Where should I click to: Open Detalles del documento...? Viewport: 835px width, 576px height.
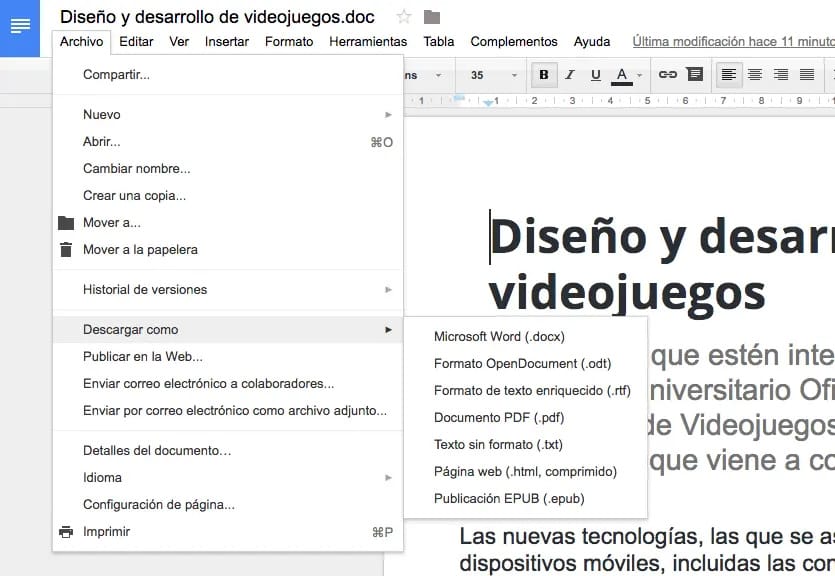coord(228,450)
